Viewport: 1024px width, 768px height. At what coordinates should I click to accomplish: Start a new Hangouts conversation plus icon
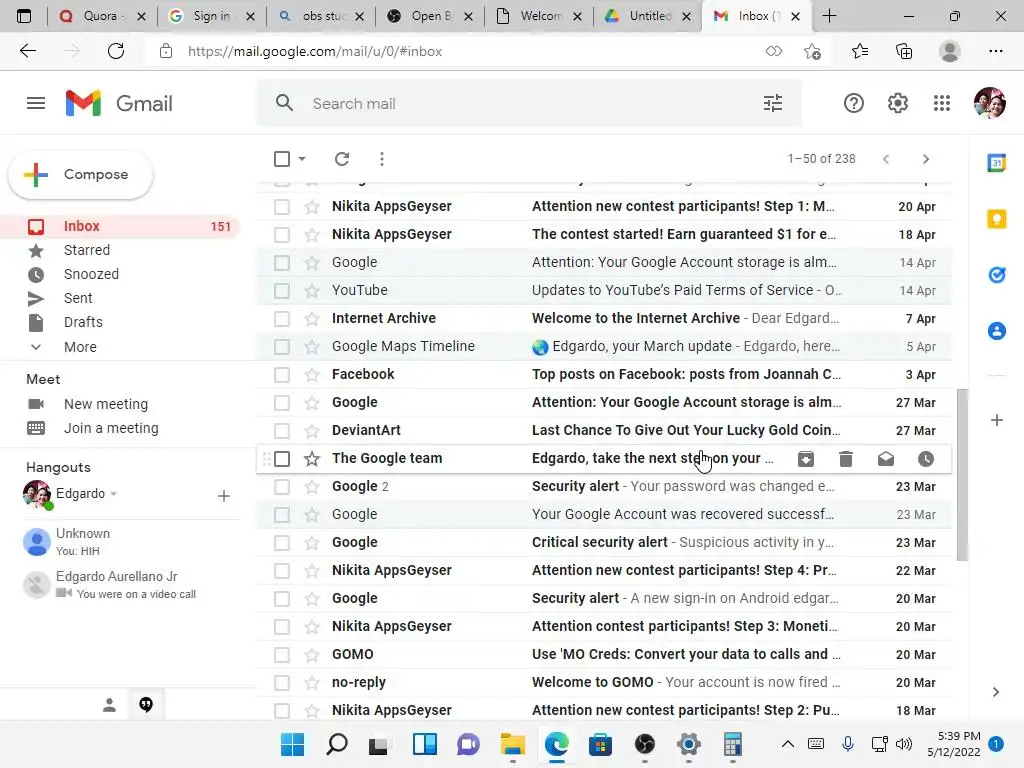[x=223, y=496]
